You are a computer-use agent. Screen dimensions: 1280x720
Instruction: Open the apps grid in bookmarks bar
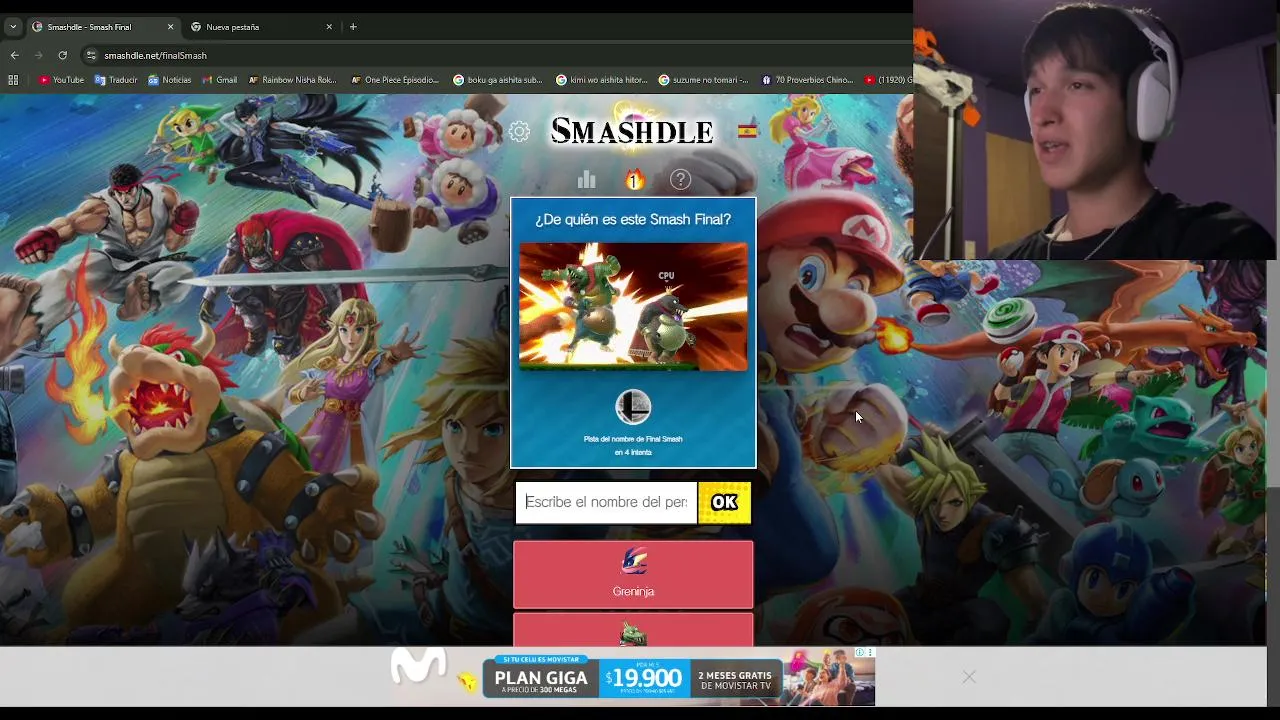pyautogui.click(x=13, y=80)
